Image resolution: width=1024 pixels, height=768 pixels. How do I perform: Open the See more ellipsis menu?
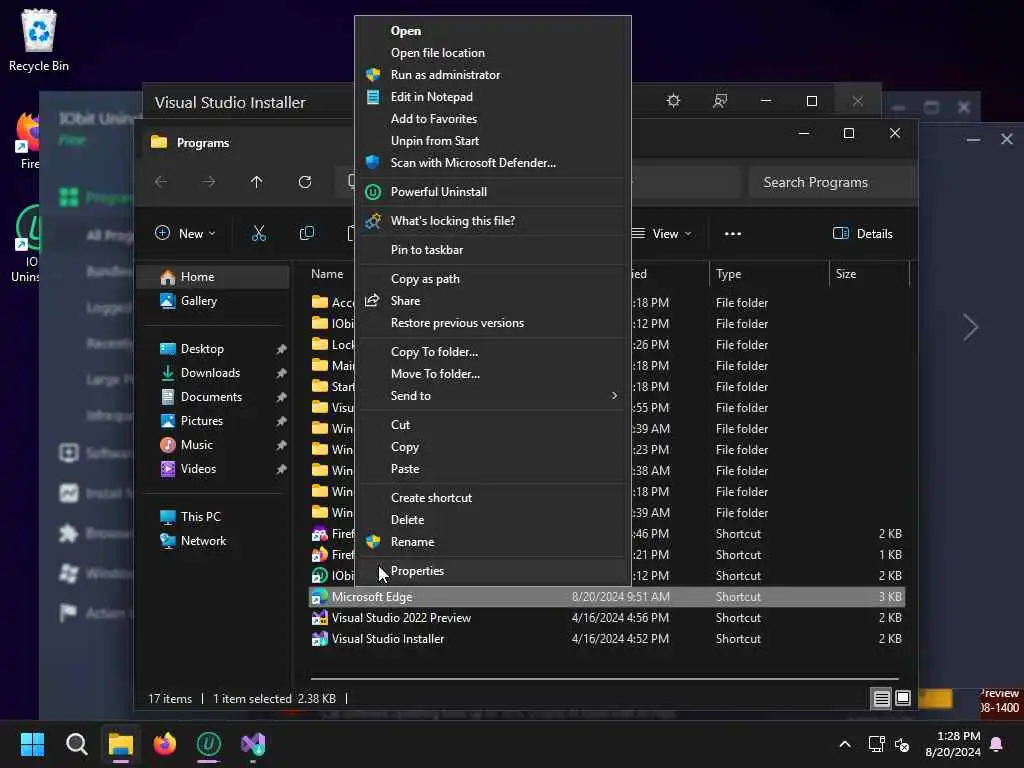click(x=733, y=234)
